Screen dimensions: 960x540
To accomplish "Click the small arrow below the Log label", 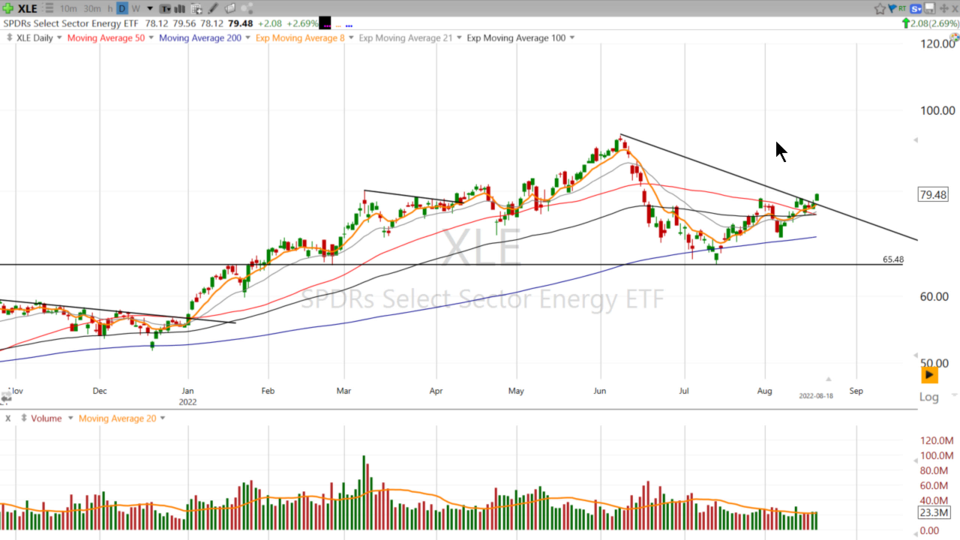I will (954, 396).
